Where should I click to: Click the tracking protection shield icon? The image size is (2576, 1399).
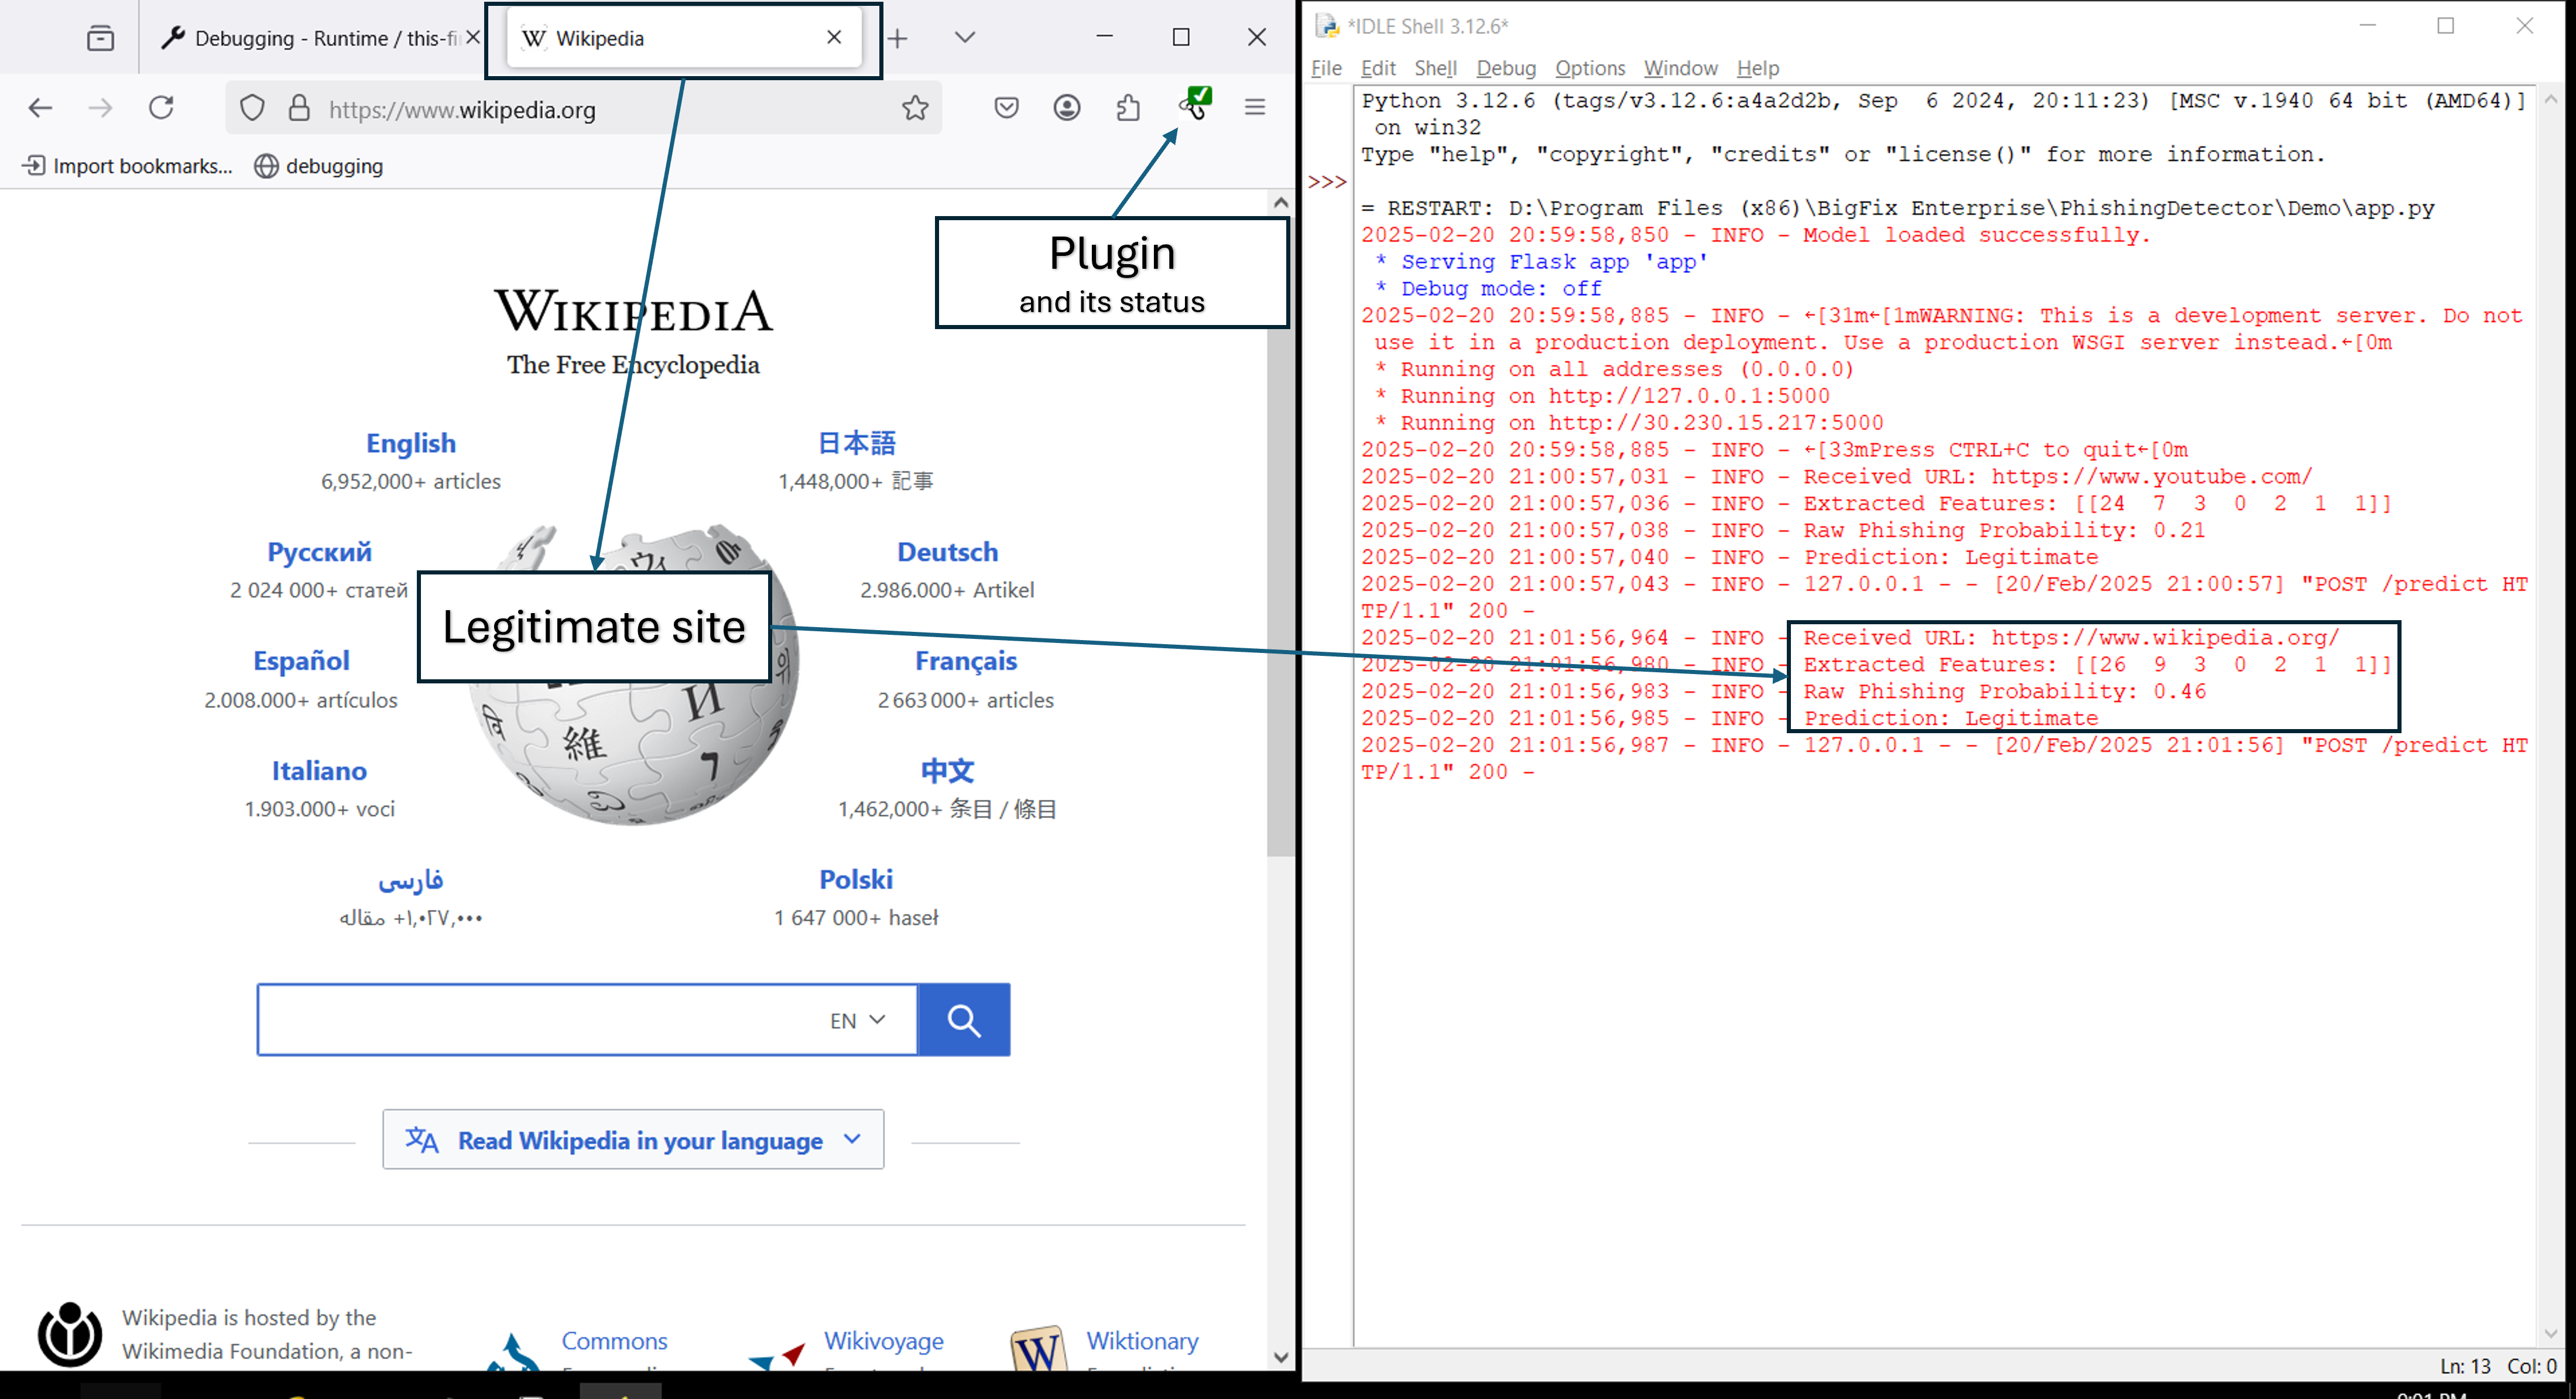point(252,108)
